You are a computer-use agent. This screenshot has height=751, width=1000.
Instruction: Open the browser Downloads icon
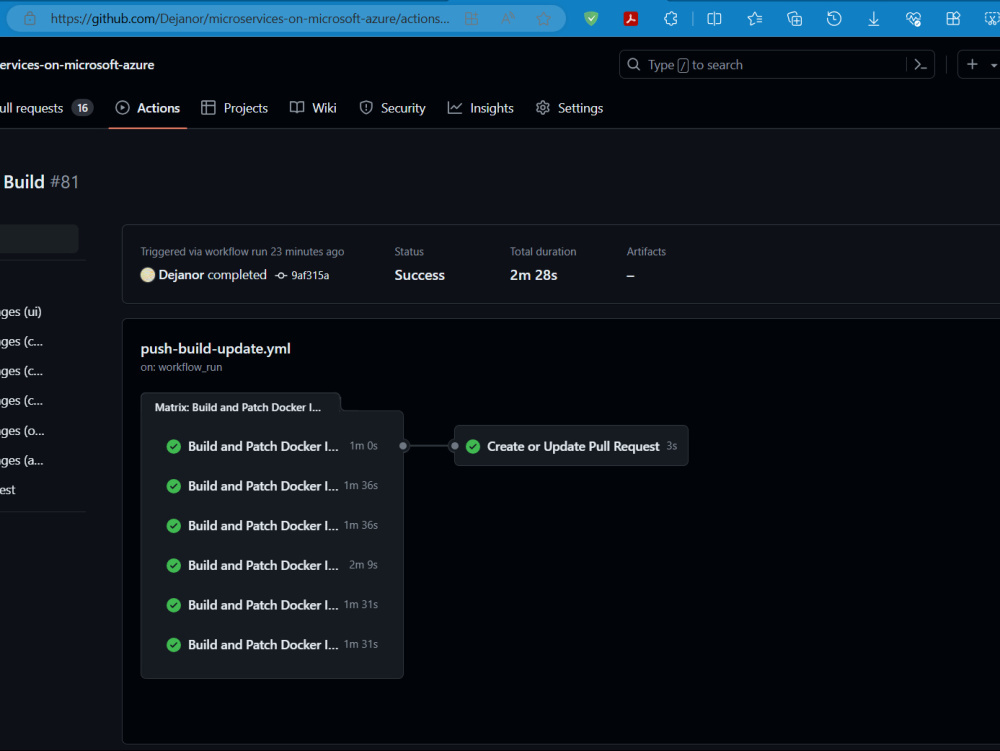874,18
